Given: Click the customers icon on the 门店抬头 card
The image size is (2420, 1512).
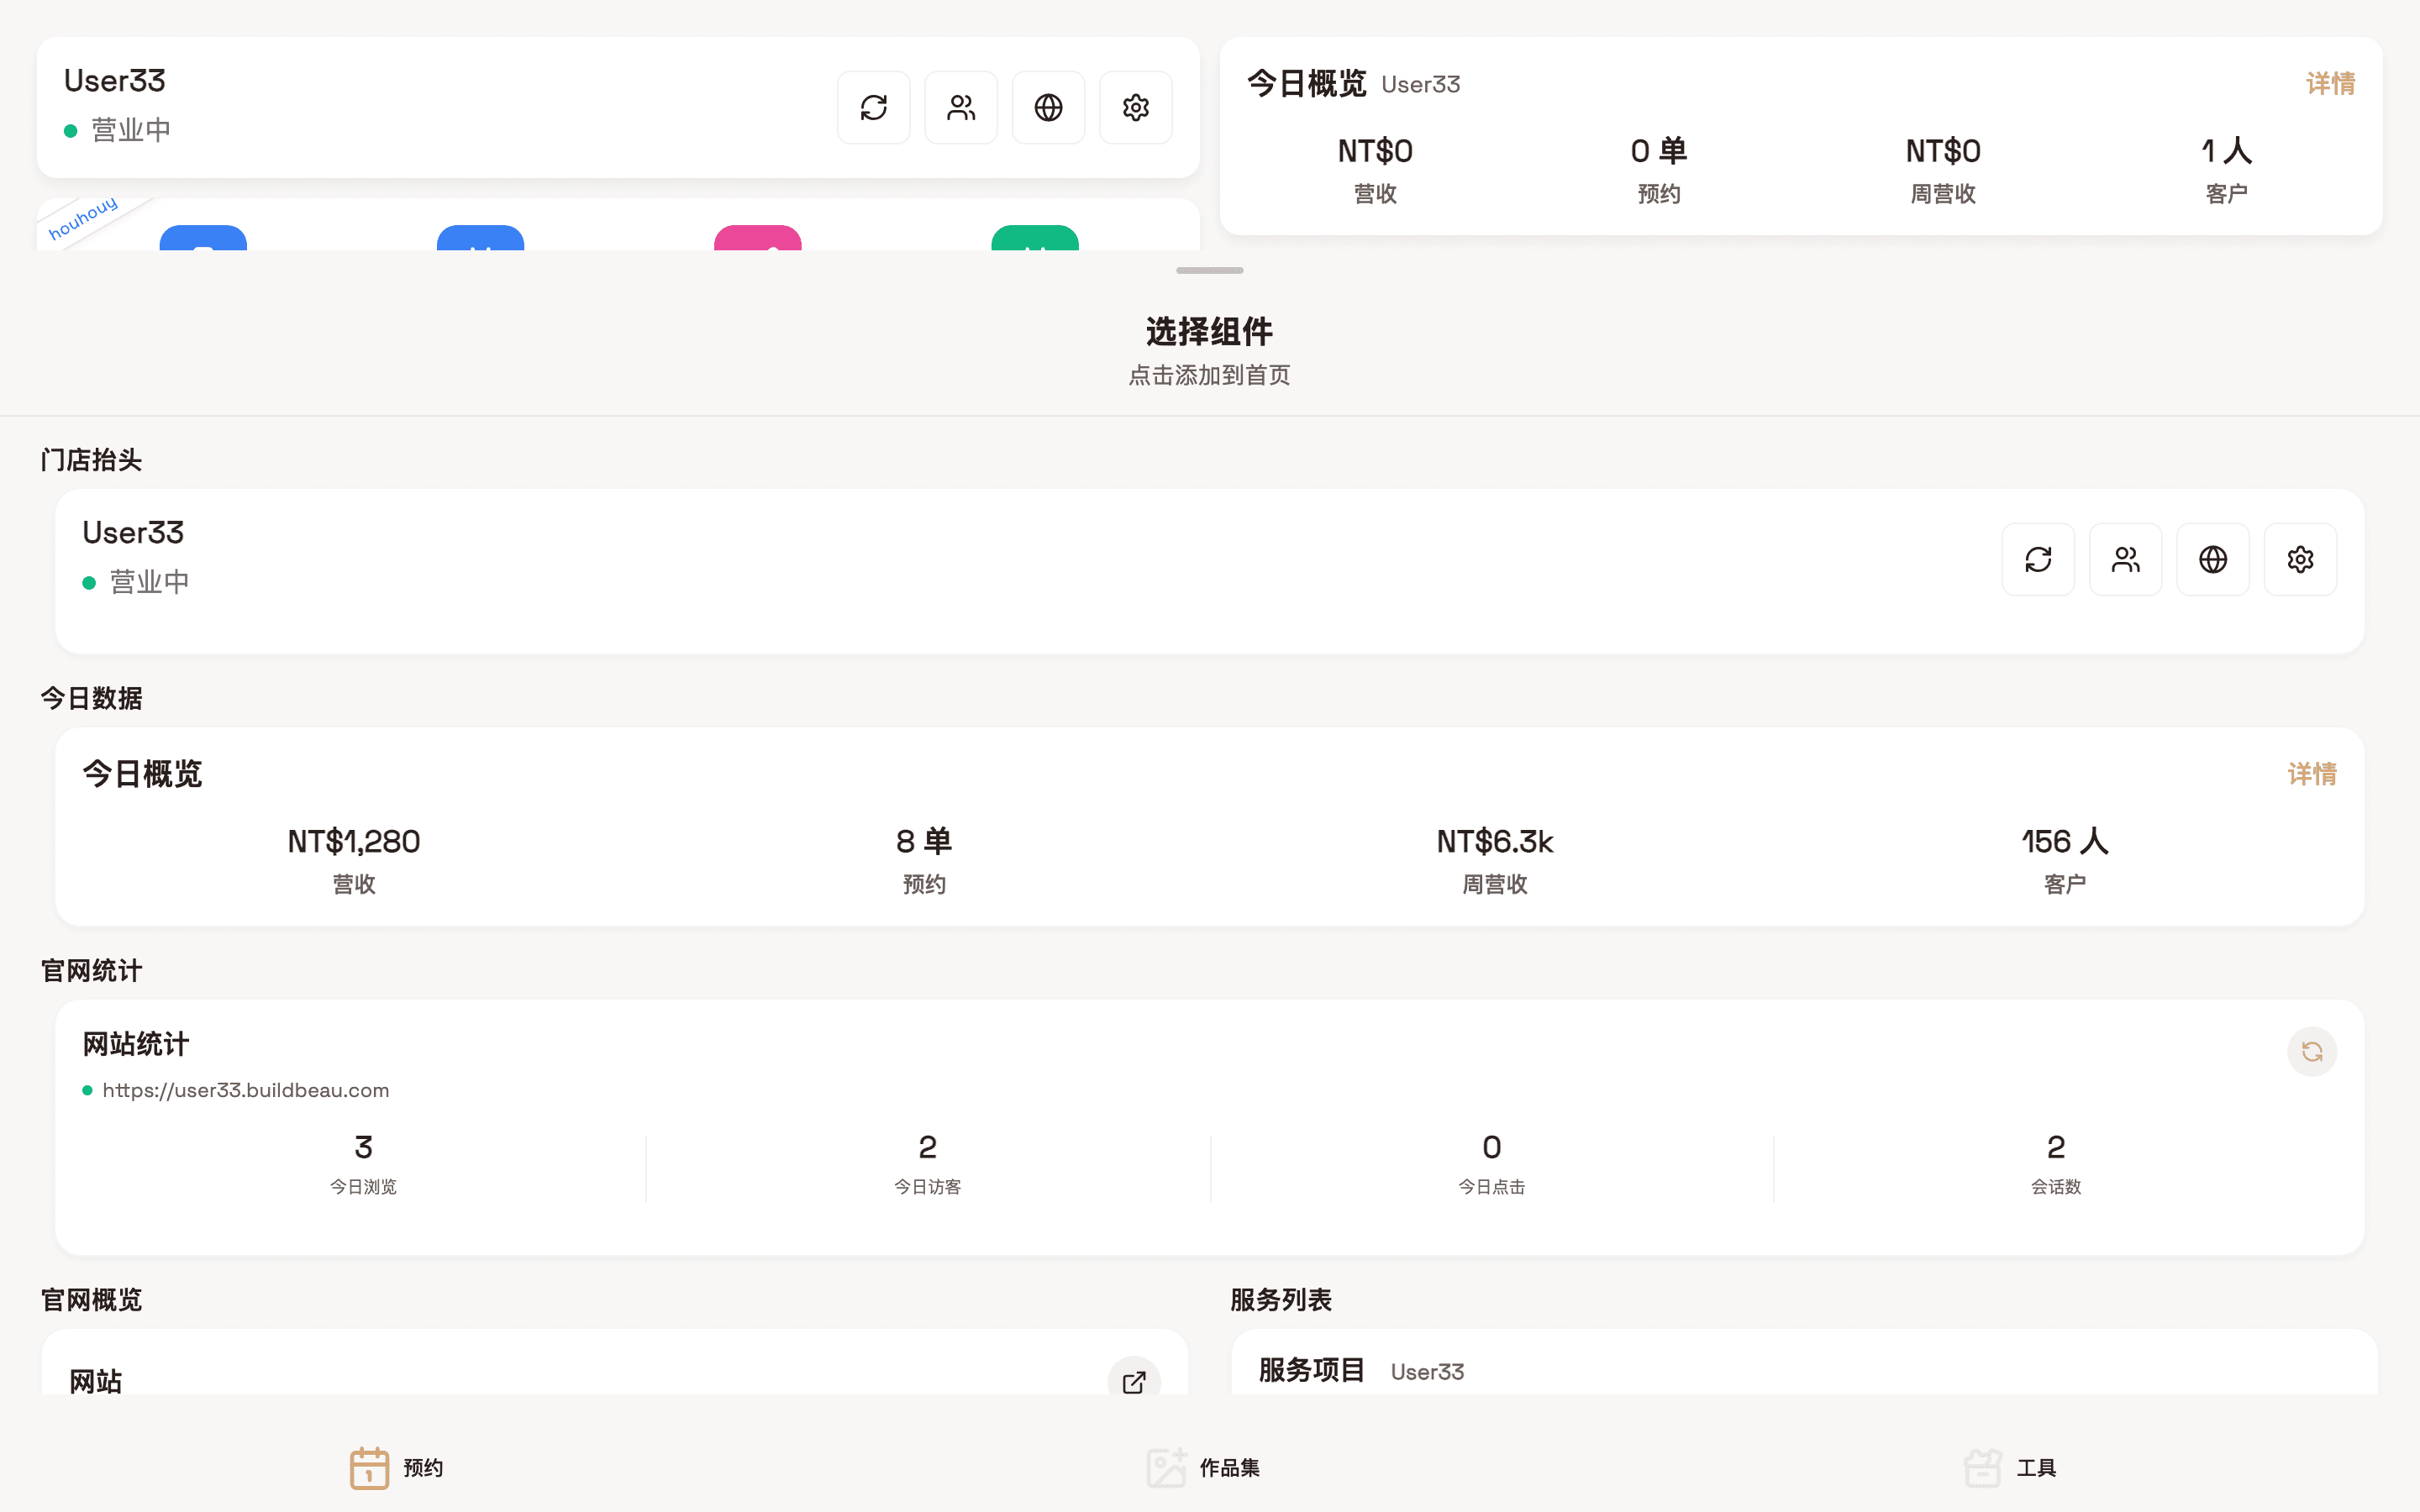Looking at the screenshot, I should [2126, 559].
